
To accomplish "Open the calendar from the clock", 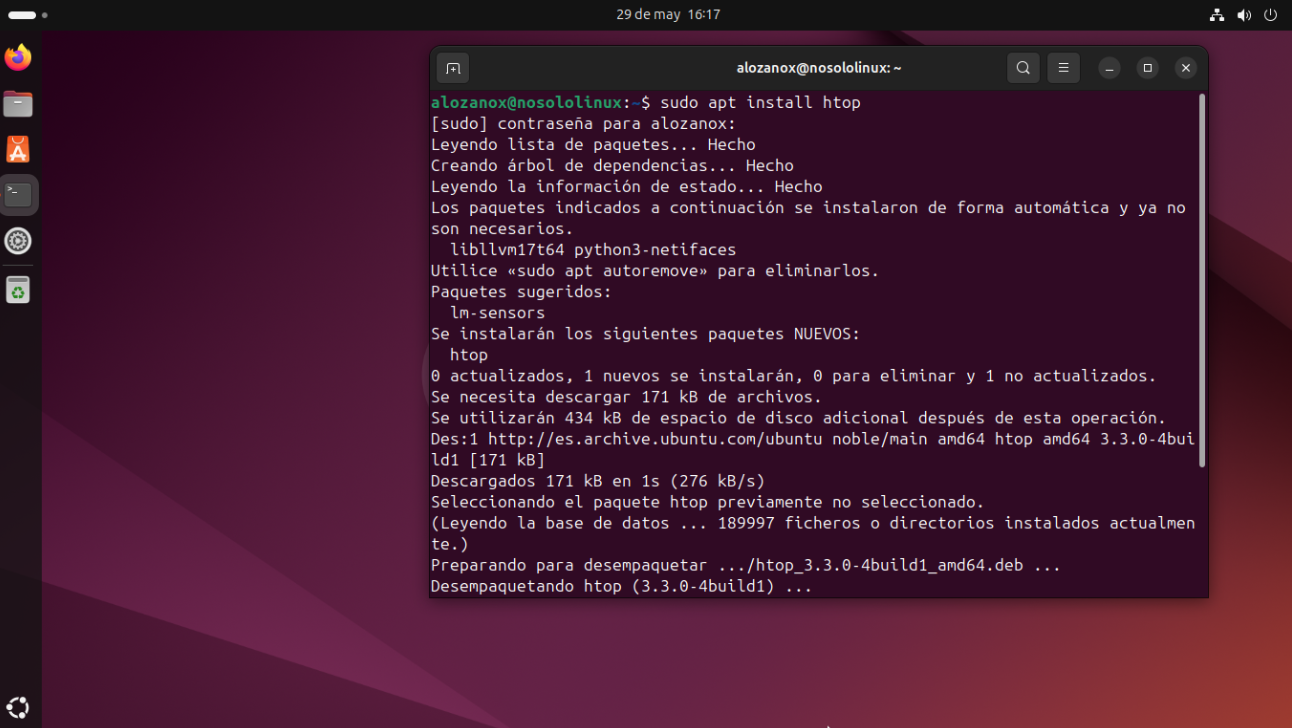I will (x=668, y=15).
